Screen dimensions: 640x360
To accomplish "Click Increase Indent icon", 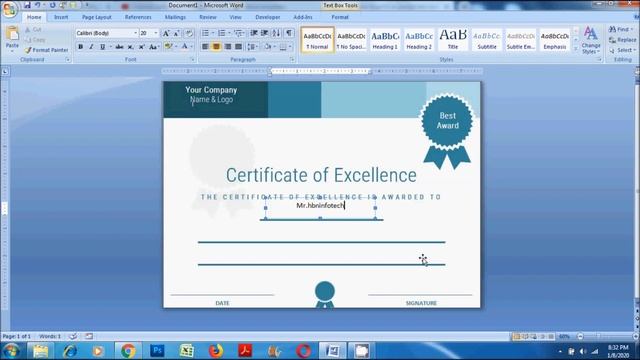I will 264,33.
